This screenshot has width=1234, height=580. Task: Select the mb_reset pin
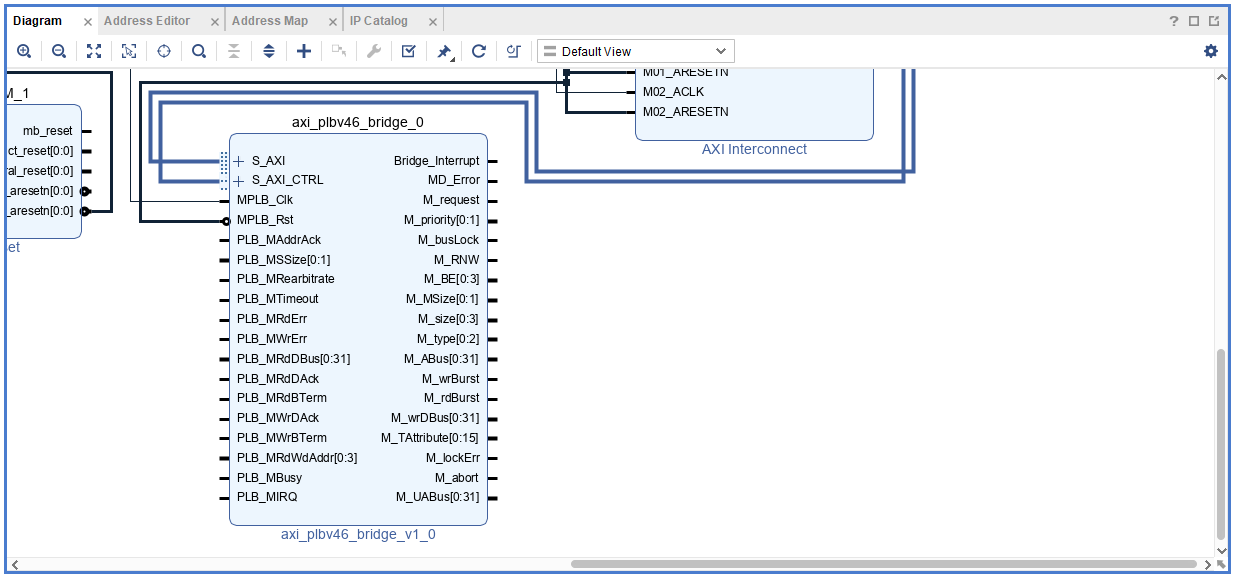(47, 131)
